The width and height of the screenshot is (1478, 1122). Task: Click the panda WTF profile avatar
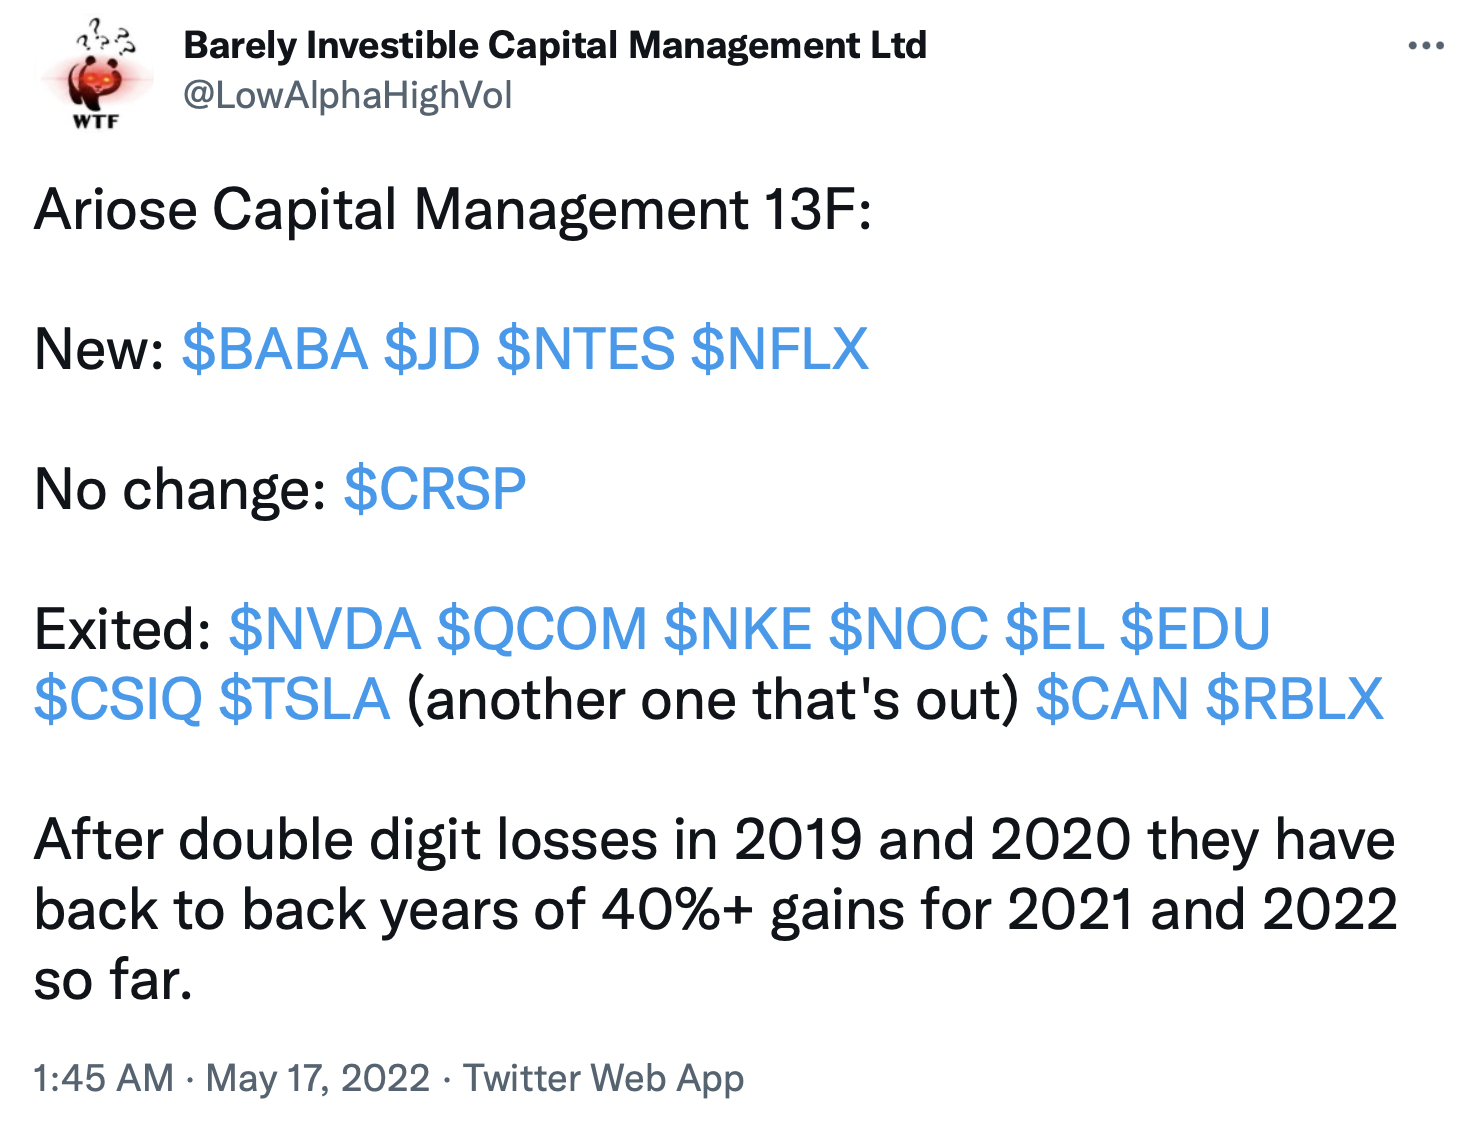[x=95, y=75]
